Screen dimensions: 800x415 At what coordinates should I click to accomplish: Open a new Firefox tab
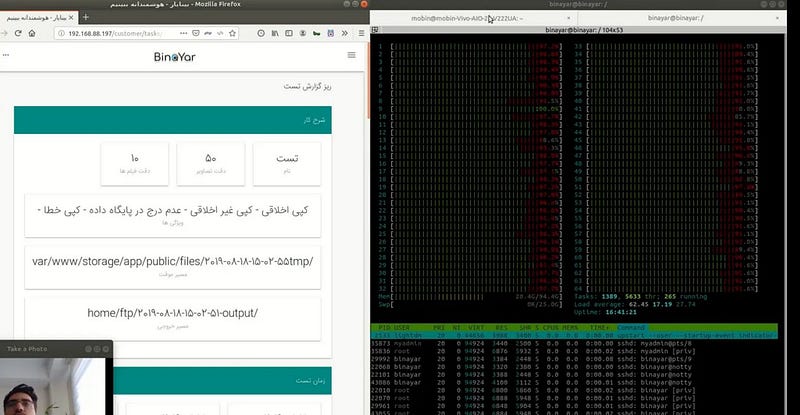pos(86,17)
